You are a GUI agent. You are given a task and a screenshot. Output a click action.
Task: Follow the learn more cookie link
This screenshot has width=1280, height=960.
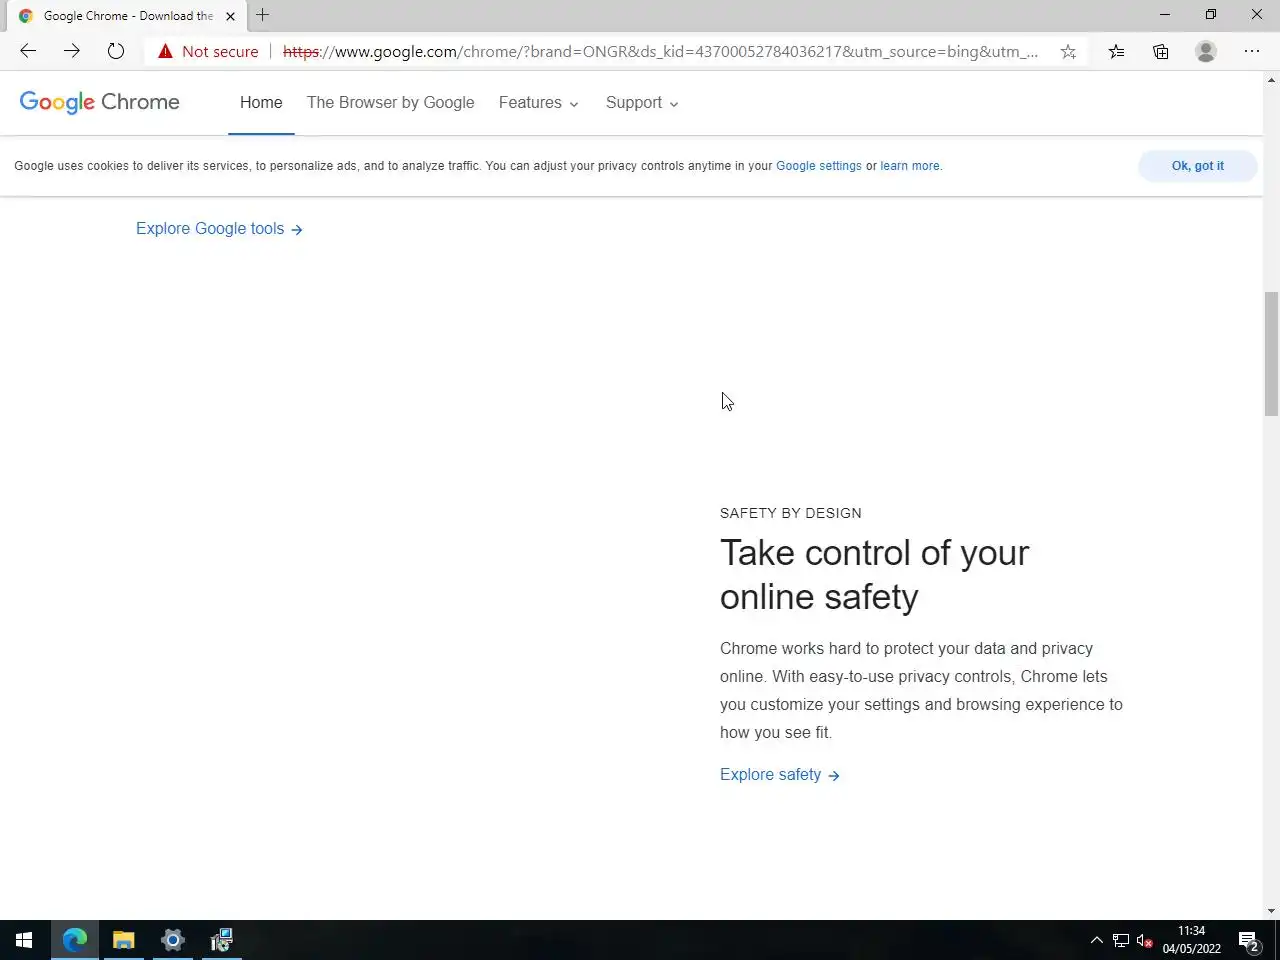pos(910,166)
